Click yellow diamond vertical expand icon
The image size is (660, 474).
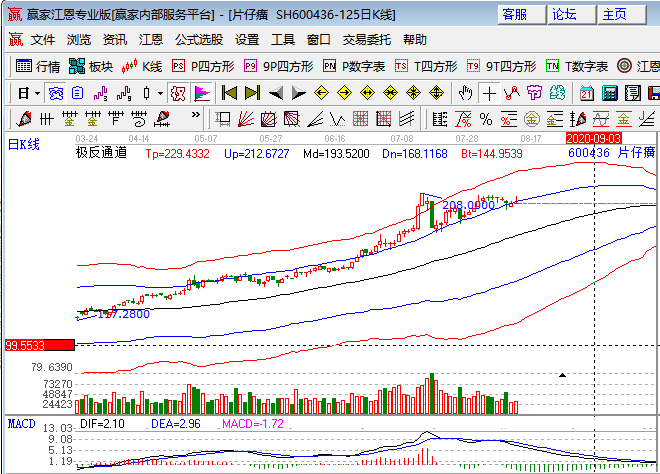(436, 93)
